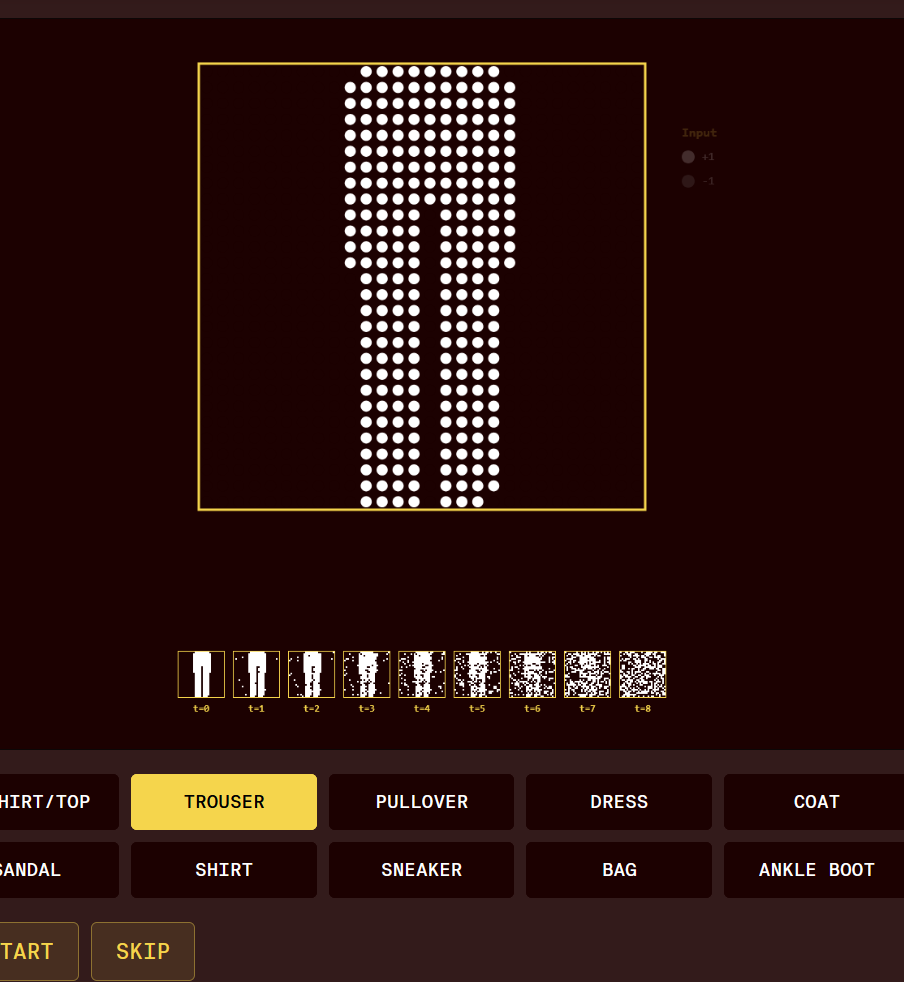This screenshot has width=904, height=982.
Task: Pick the DRESS class button
Action: (619, 802)
